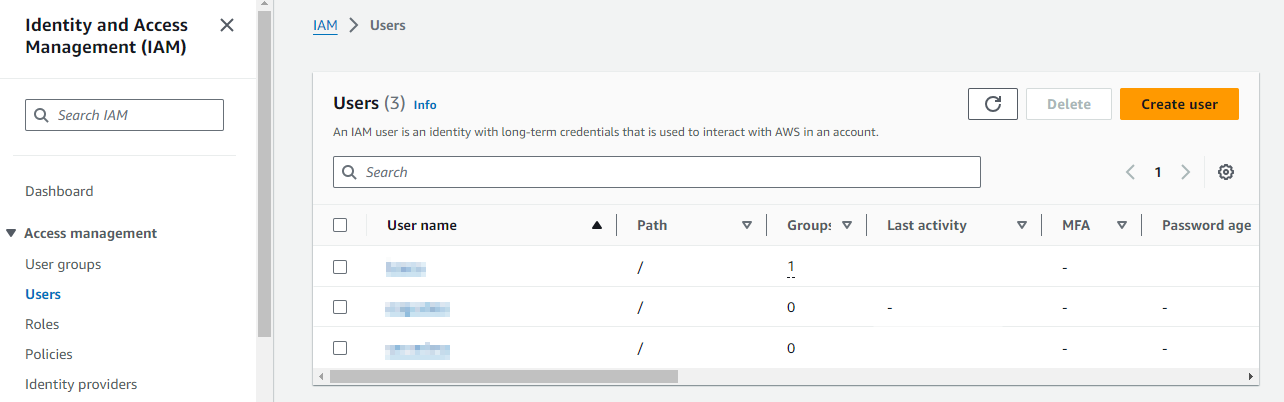Screen dimensions: 1284x402
Task: Sort the Last activity column
Action: click(1021, 225)
